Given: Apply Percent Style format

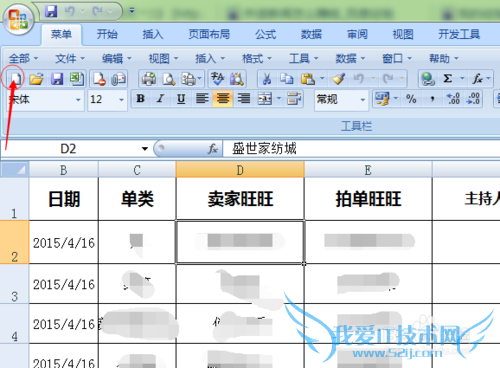Looking at the screenshot, I should 411,99.
